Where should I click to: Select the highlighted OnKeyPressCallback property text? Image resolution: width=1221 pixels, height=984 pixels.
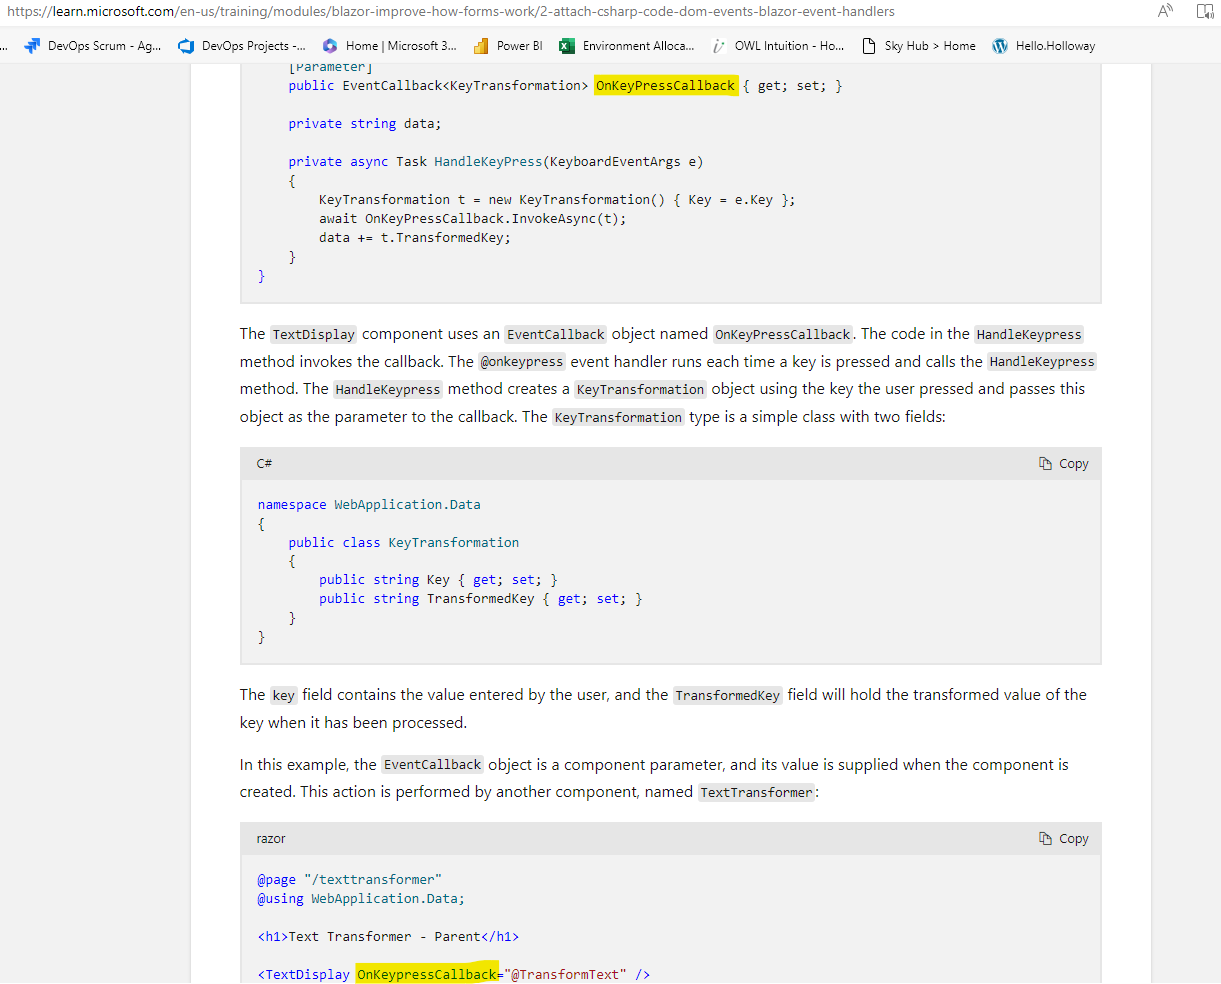666,85
